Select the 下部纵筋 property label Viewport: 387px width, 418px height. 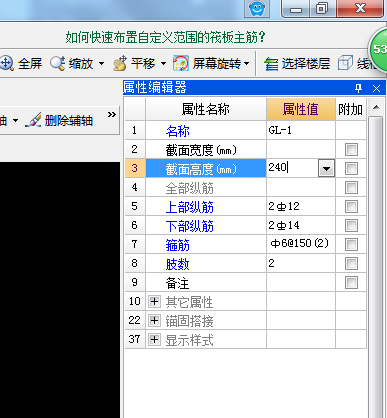point(189,226)
